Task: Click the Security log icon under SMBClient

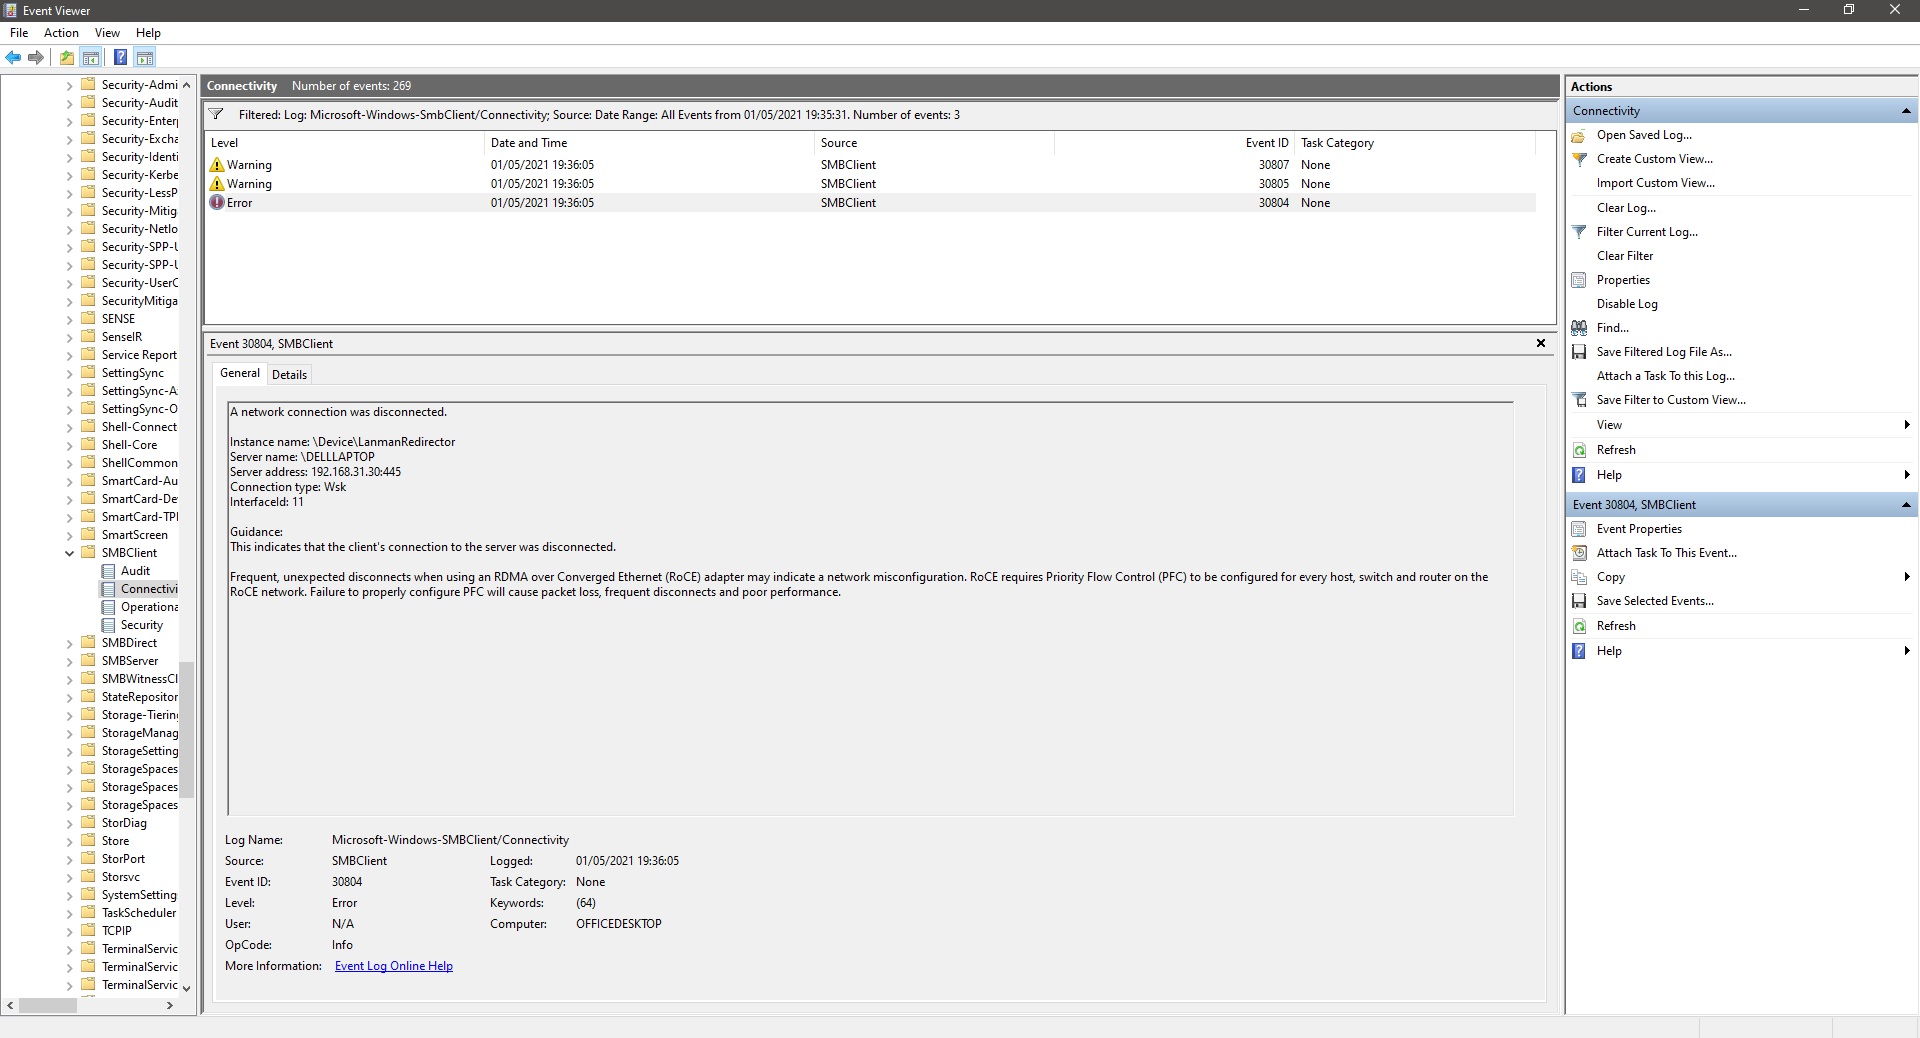Action: (108, 625)
